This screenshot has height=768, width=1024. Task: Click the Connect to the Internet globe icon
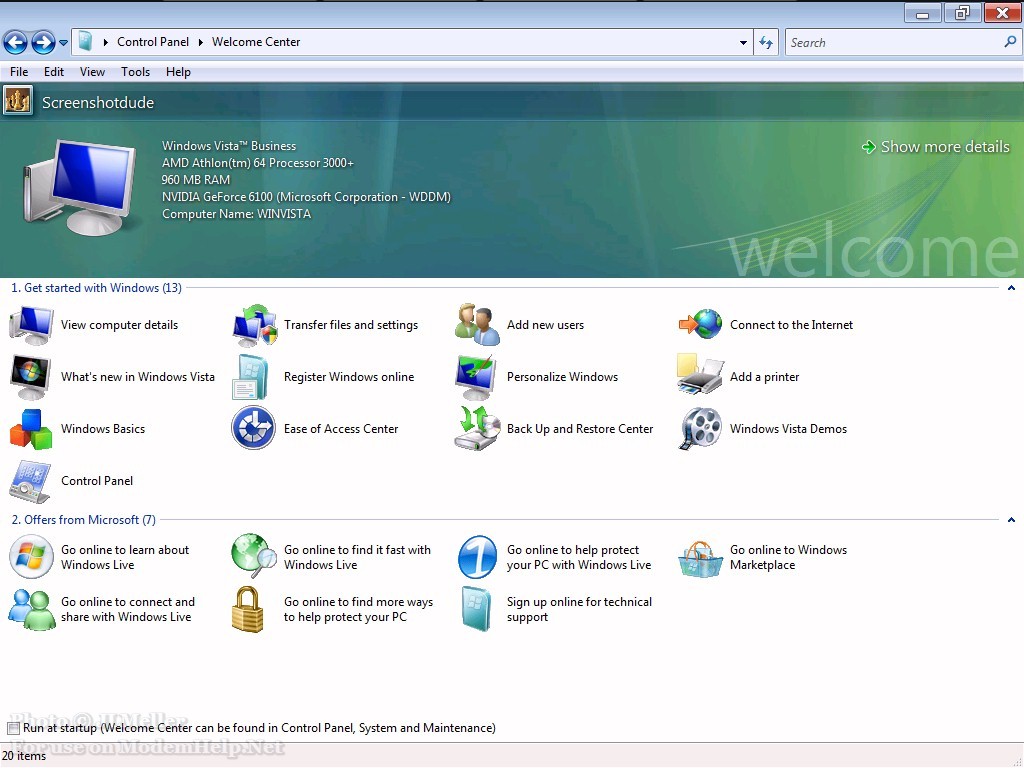(700, 325)
